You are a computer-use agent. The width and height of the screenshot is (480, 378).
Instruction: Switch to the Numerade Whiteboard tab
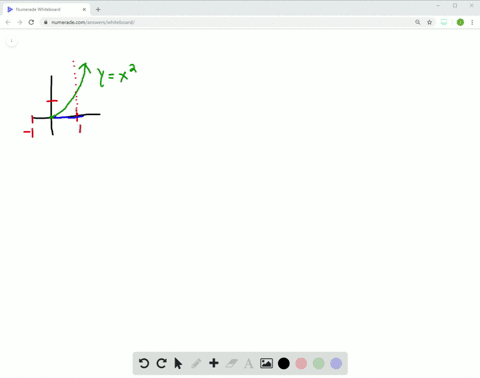click(x=47, y=9)
